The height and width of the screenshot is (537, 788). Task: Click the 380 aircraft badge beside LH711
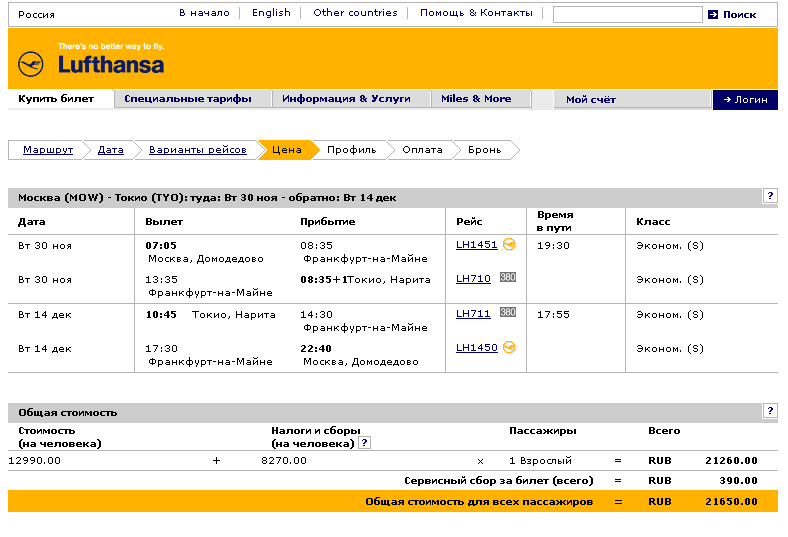point(508,312)
